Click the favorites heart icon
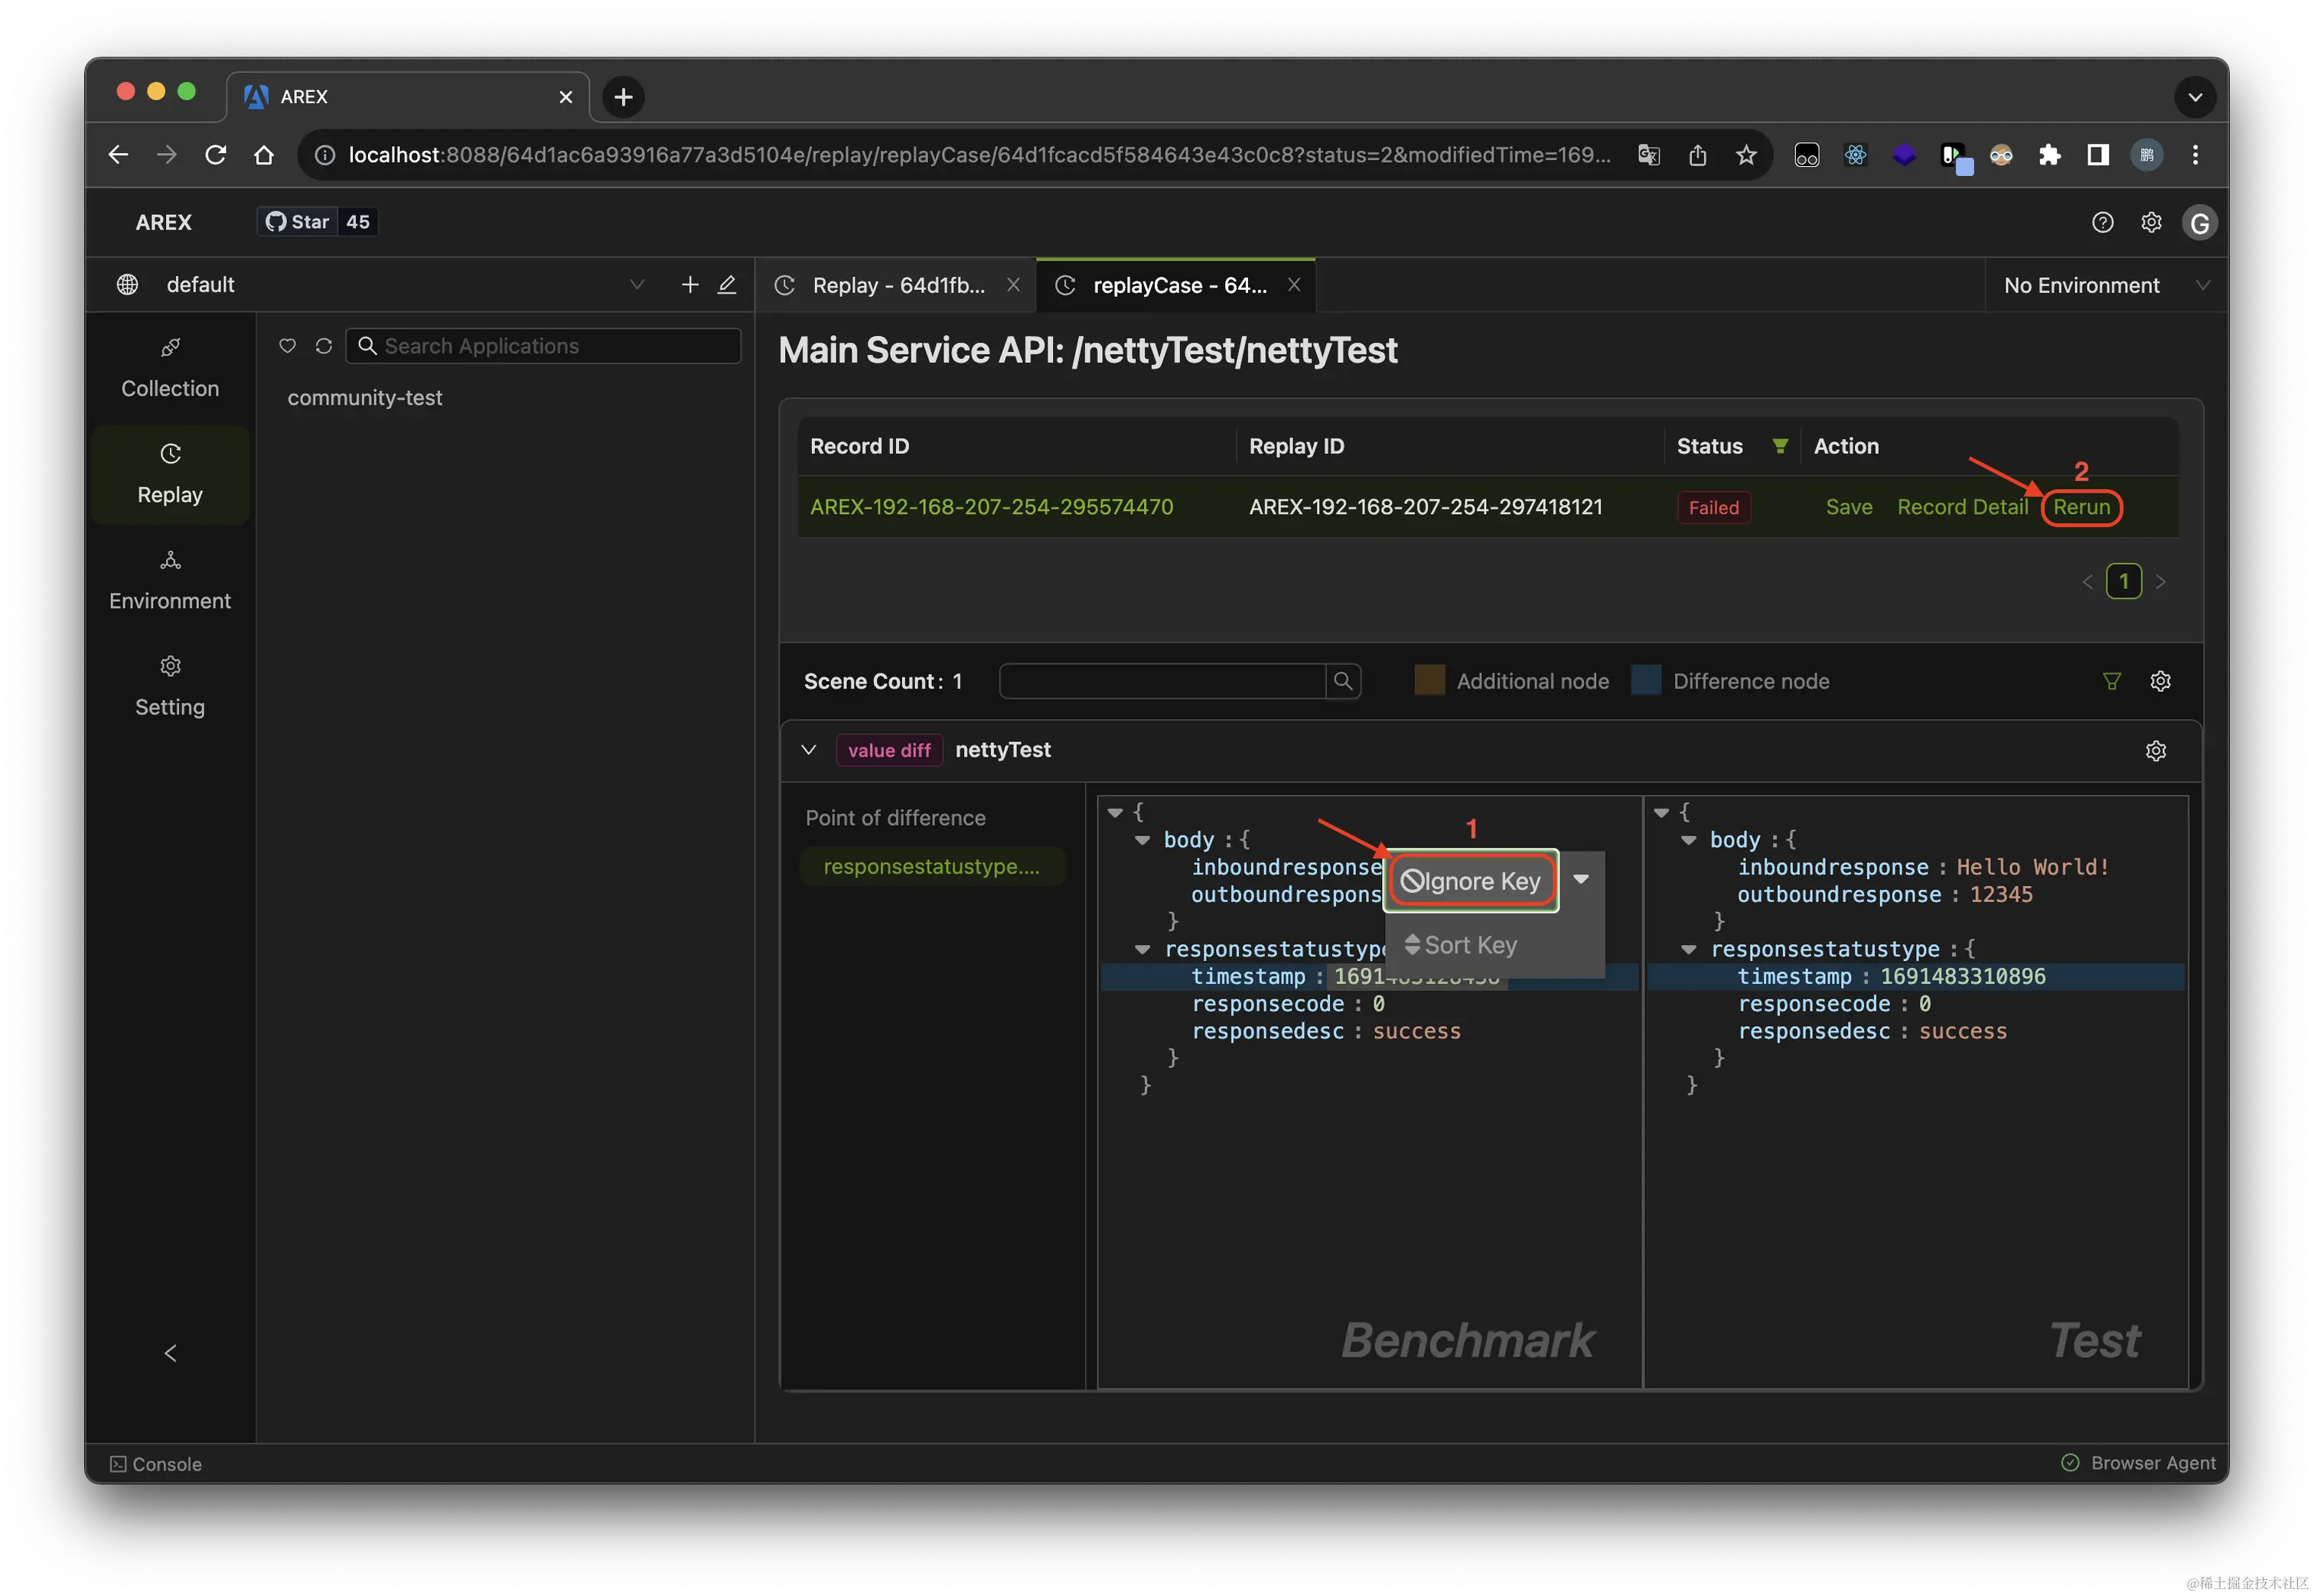2314x1596 pixels. click(x=287, y=346)
